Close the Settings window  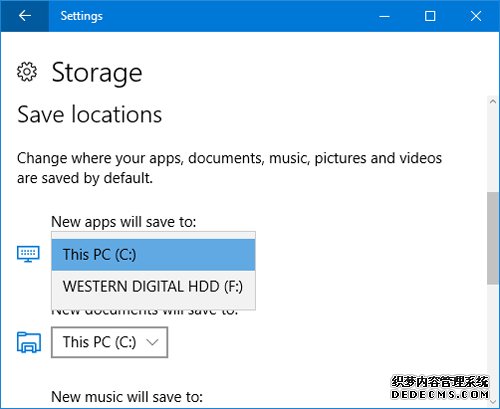point(476,16)
